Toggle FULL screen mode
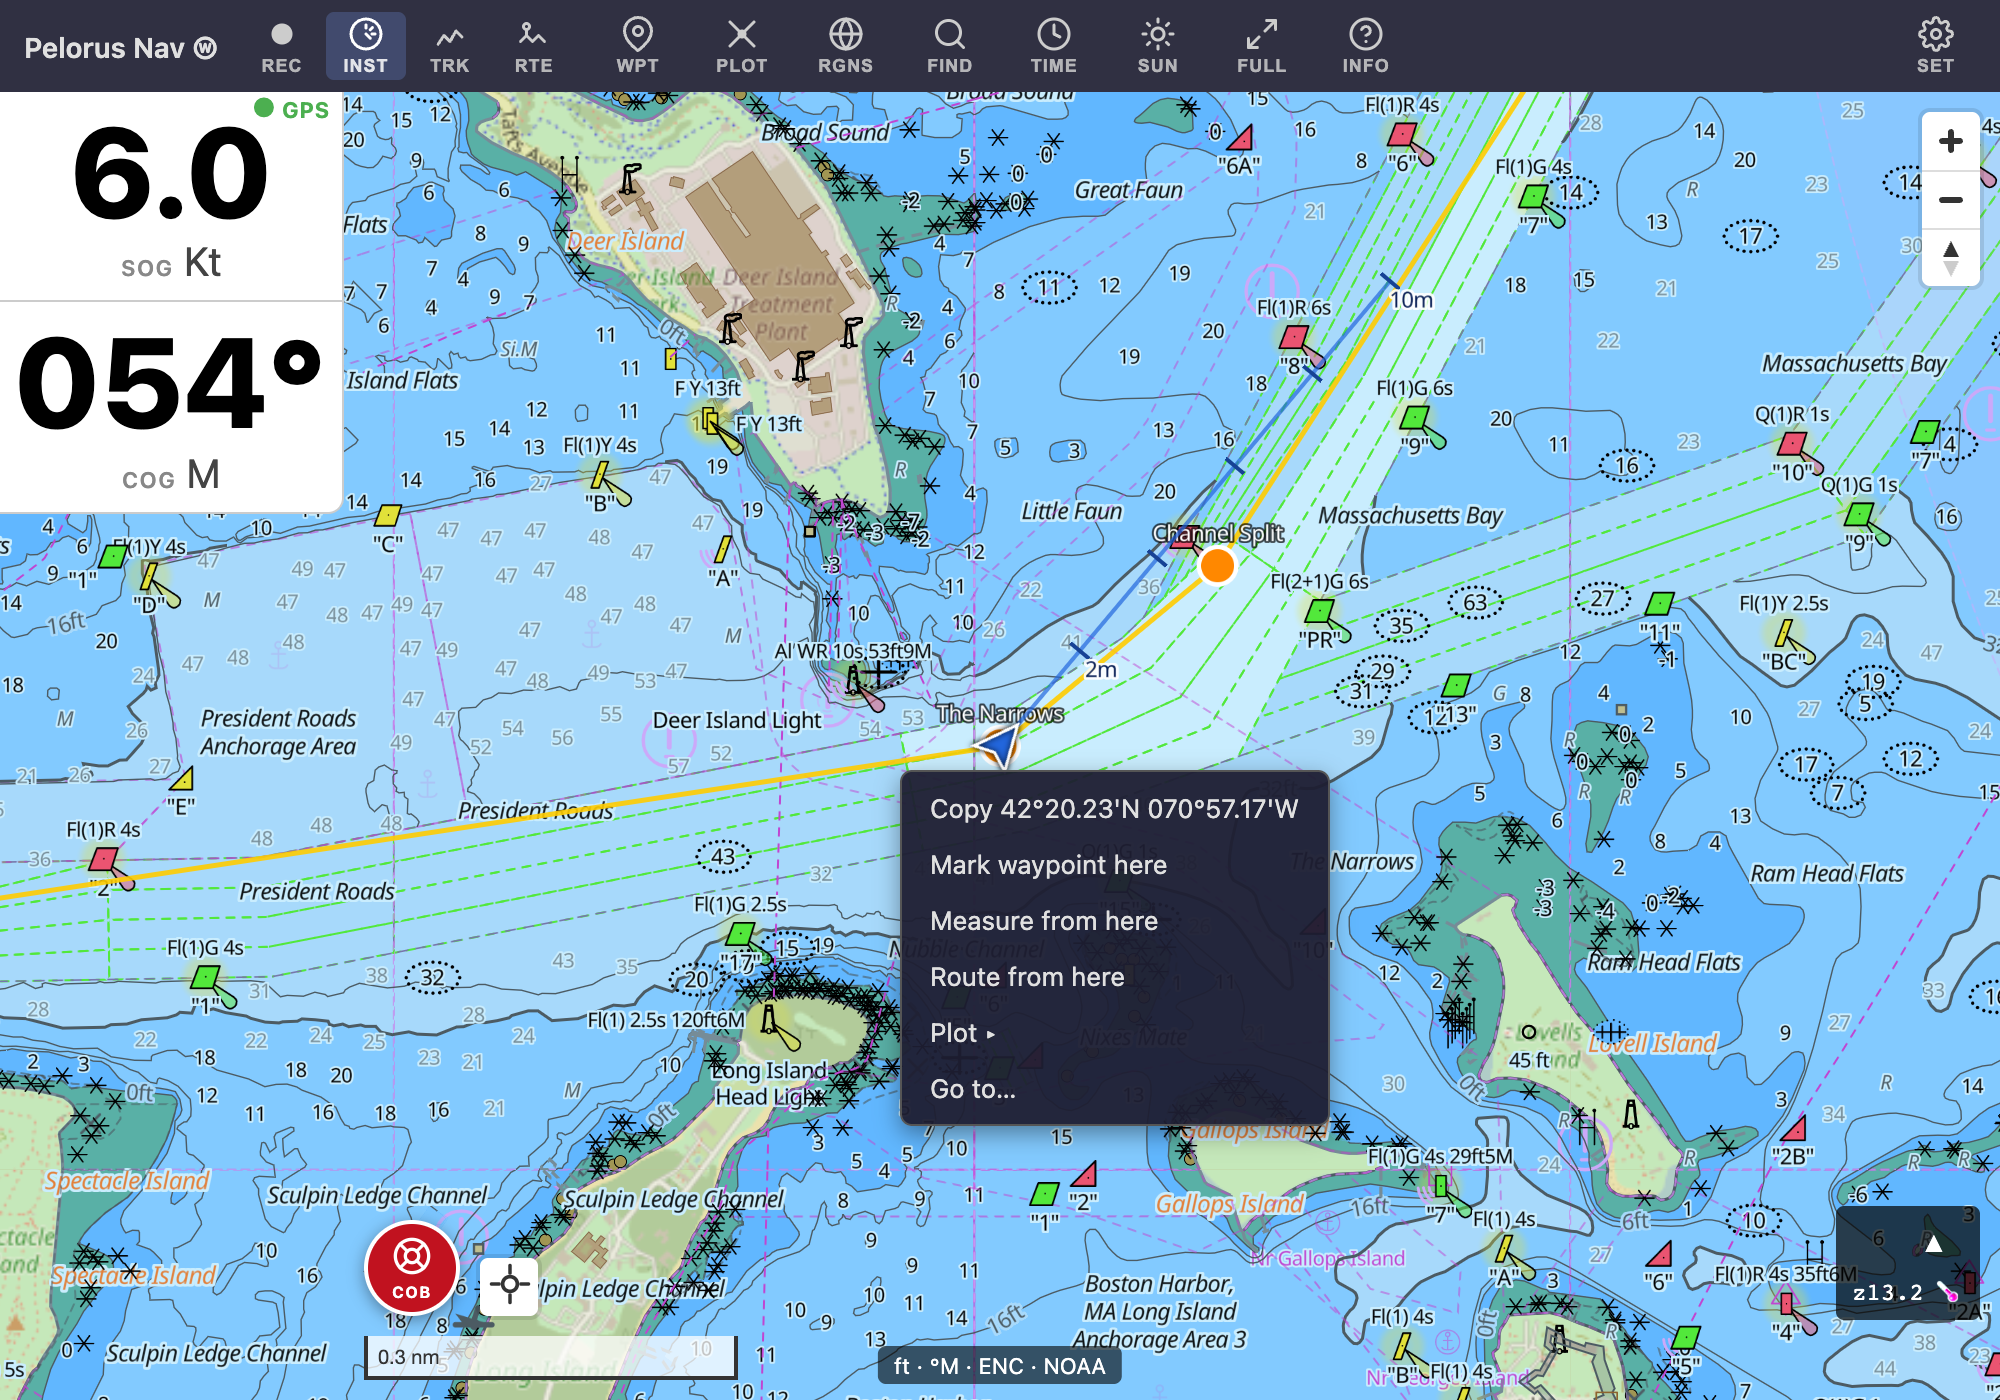Image resolution: width=2000 pixels, height=1400 pixels. tap(1261, 47)
